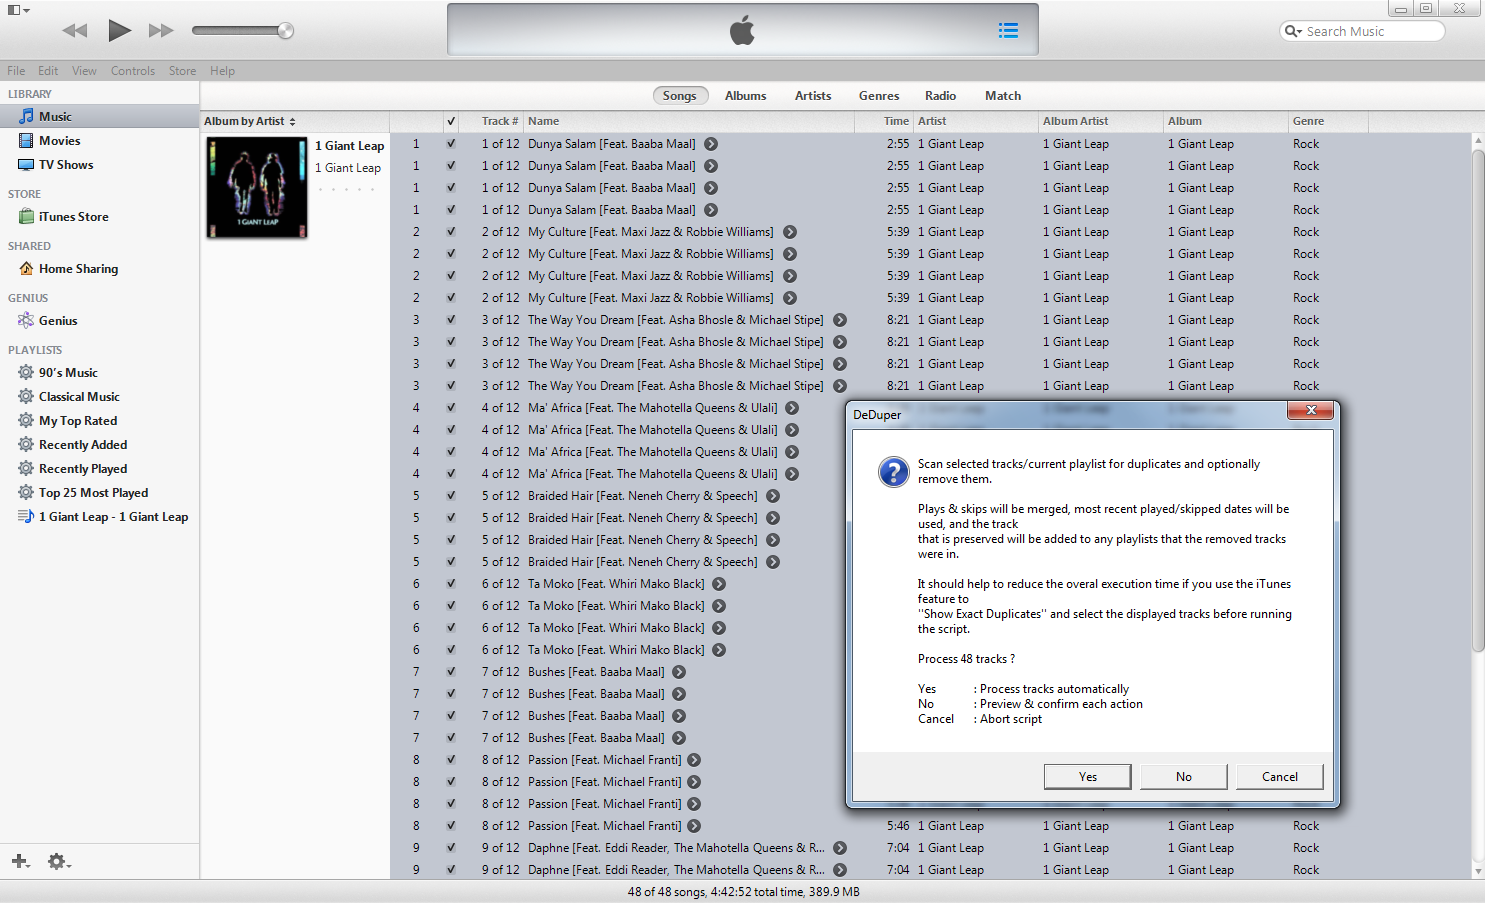Open the add playlist plus dropdown
Screen dimensions: 1485x903
tap(21, 861)
